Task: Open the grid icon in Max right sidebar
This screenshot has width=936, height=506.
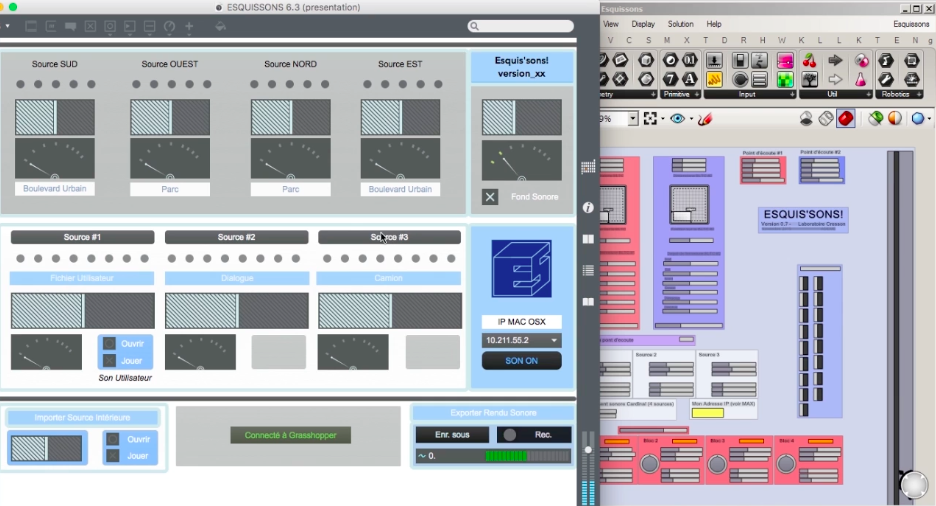Action: point(588,168)
